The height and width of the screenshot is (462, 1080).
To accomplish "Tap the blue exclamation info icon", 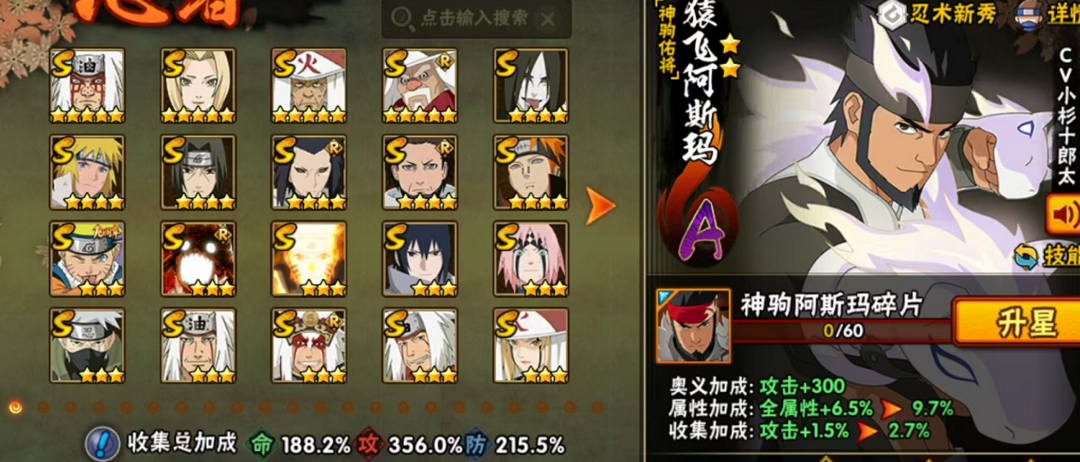I will (x=105, y=441).
